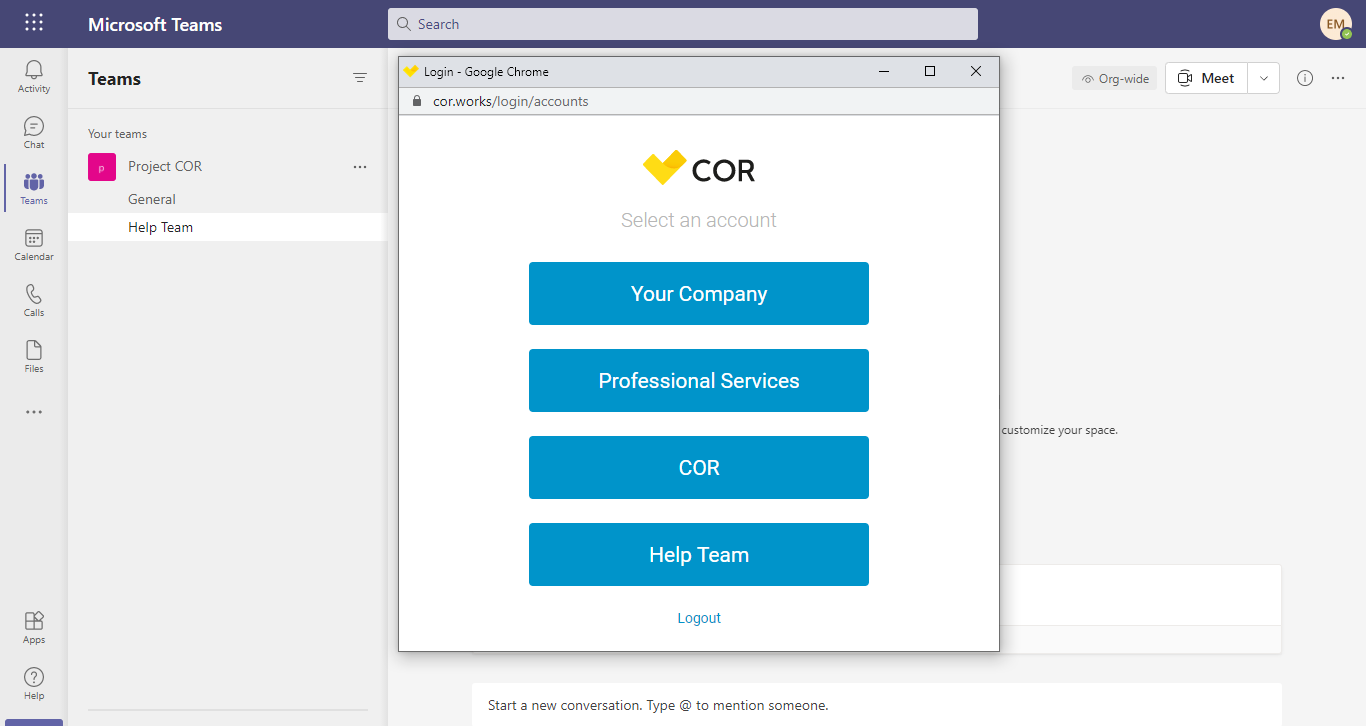
Task: Open Files in the left rail
Action: click(x=34, y=356)
